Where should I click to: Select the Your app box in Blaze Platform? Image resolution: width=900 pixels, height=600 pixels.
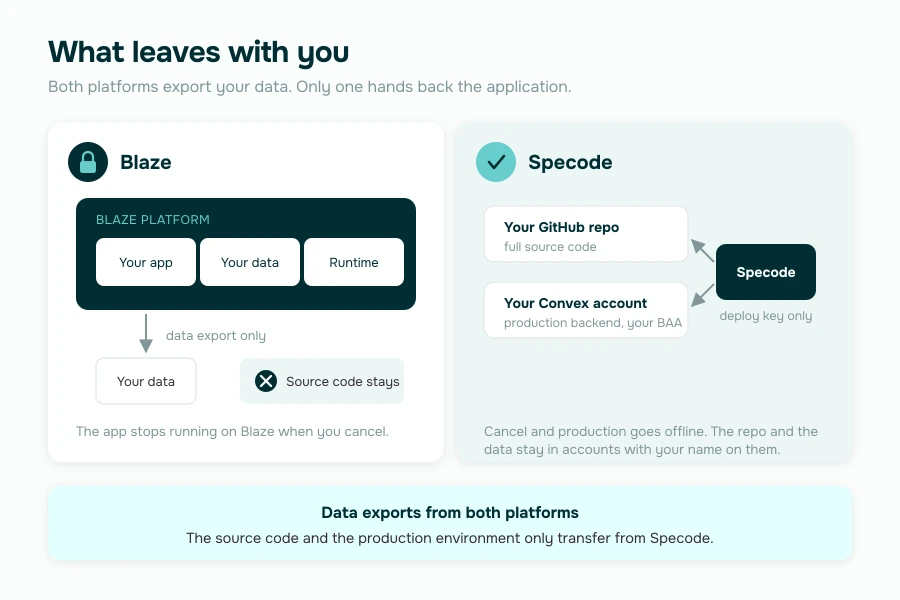146,262
